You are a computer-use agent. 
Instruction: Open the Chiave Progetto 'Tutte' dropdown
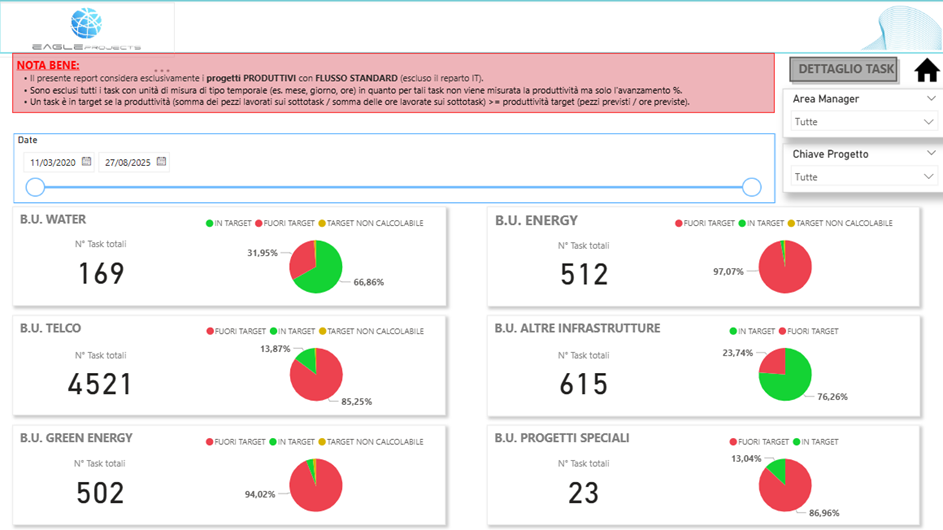[x=864, y=177]
